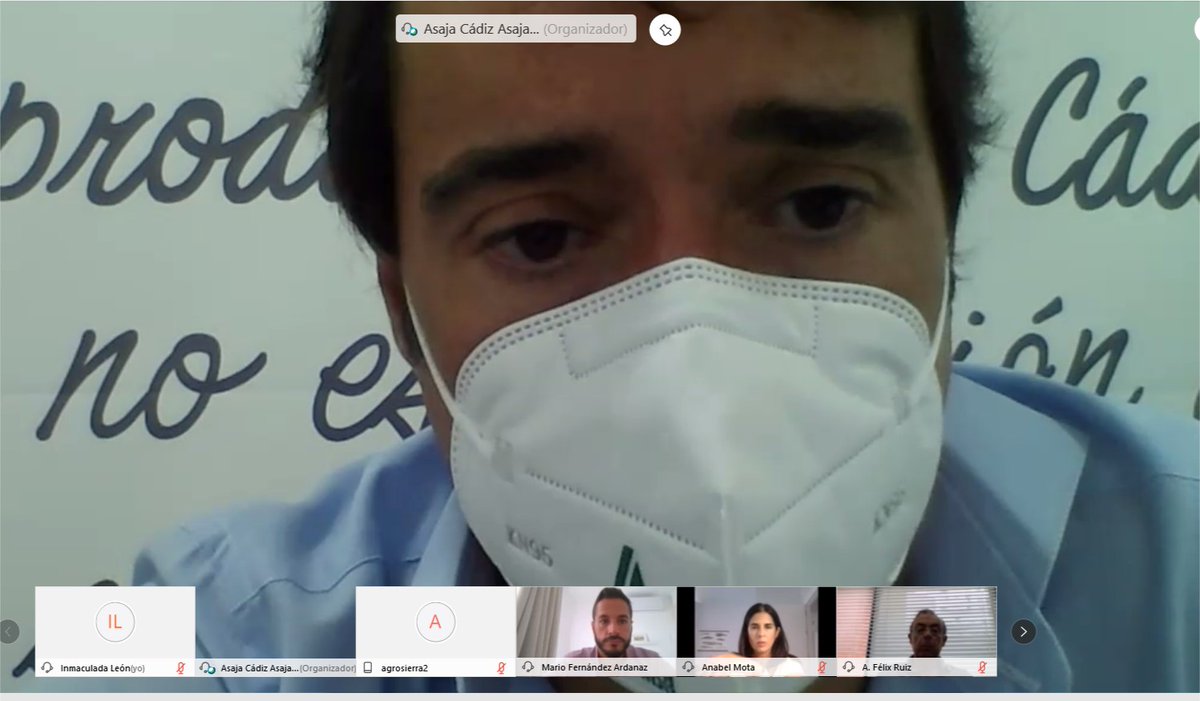Open A. Félix Ruiz video thumbnail

tap(917, 632)
